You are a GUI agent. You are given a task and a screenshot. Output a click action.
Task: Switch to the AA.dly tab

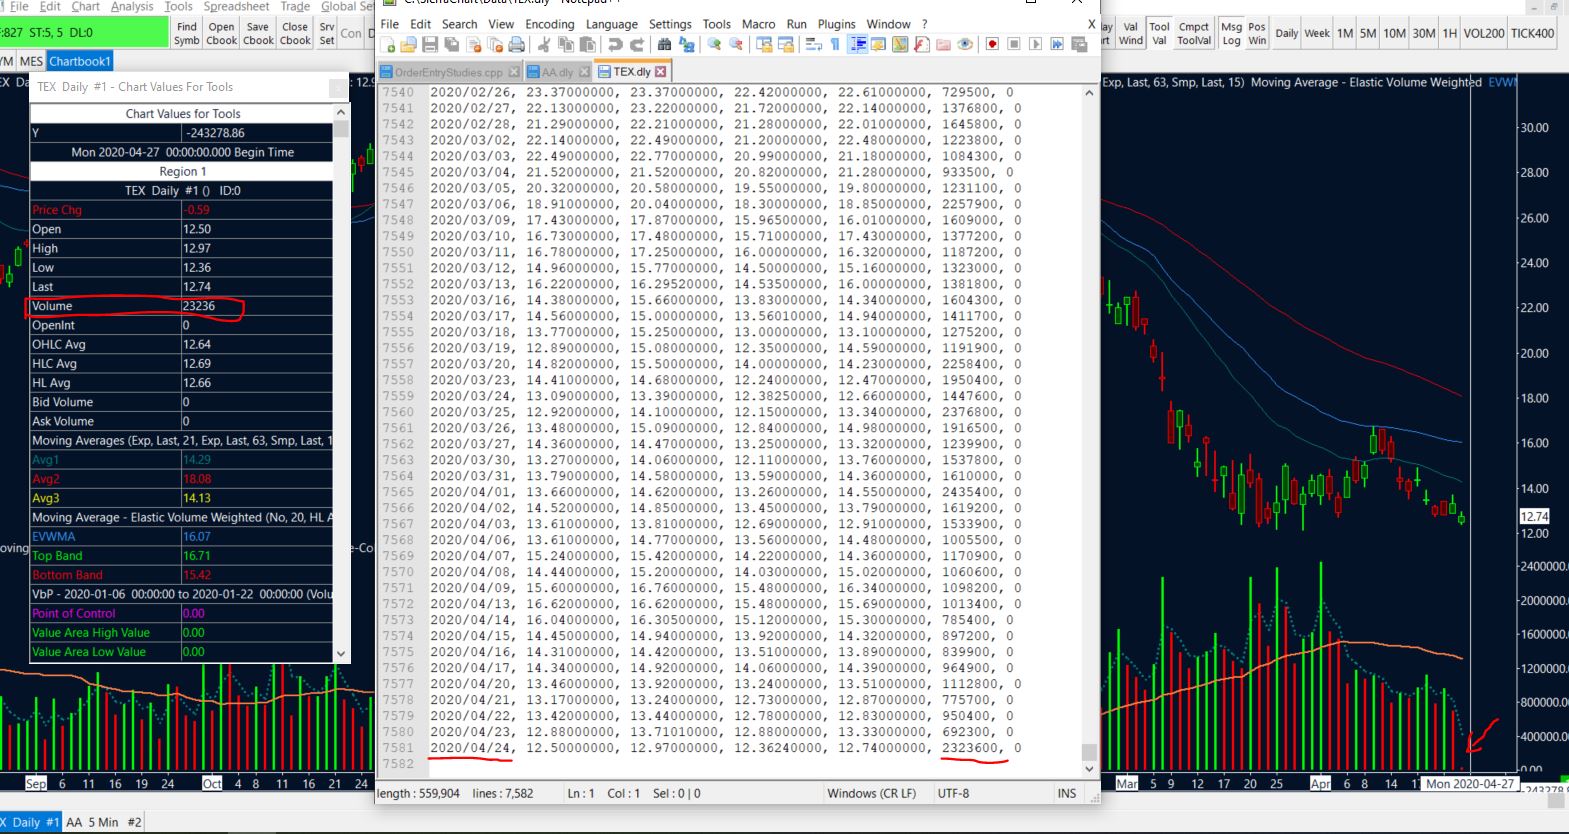[x=557, y=72]
